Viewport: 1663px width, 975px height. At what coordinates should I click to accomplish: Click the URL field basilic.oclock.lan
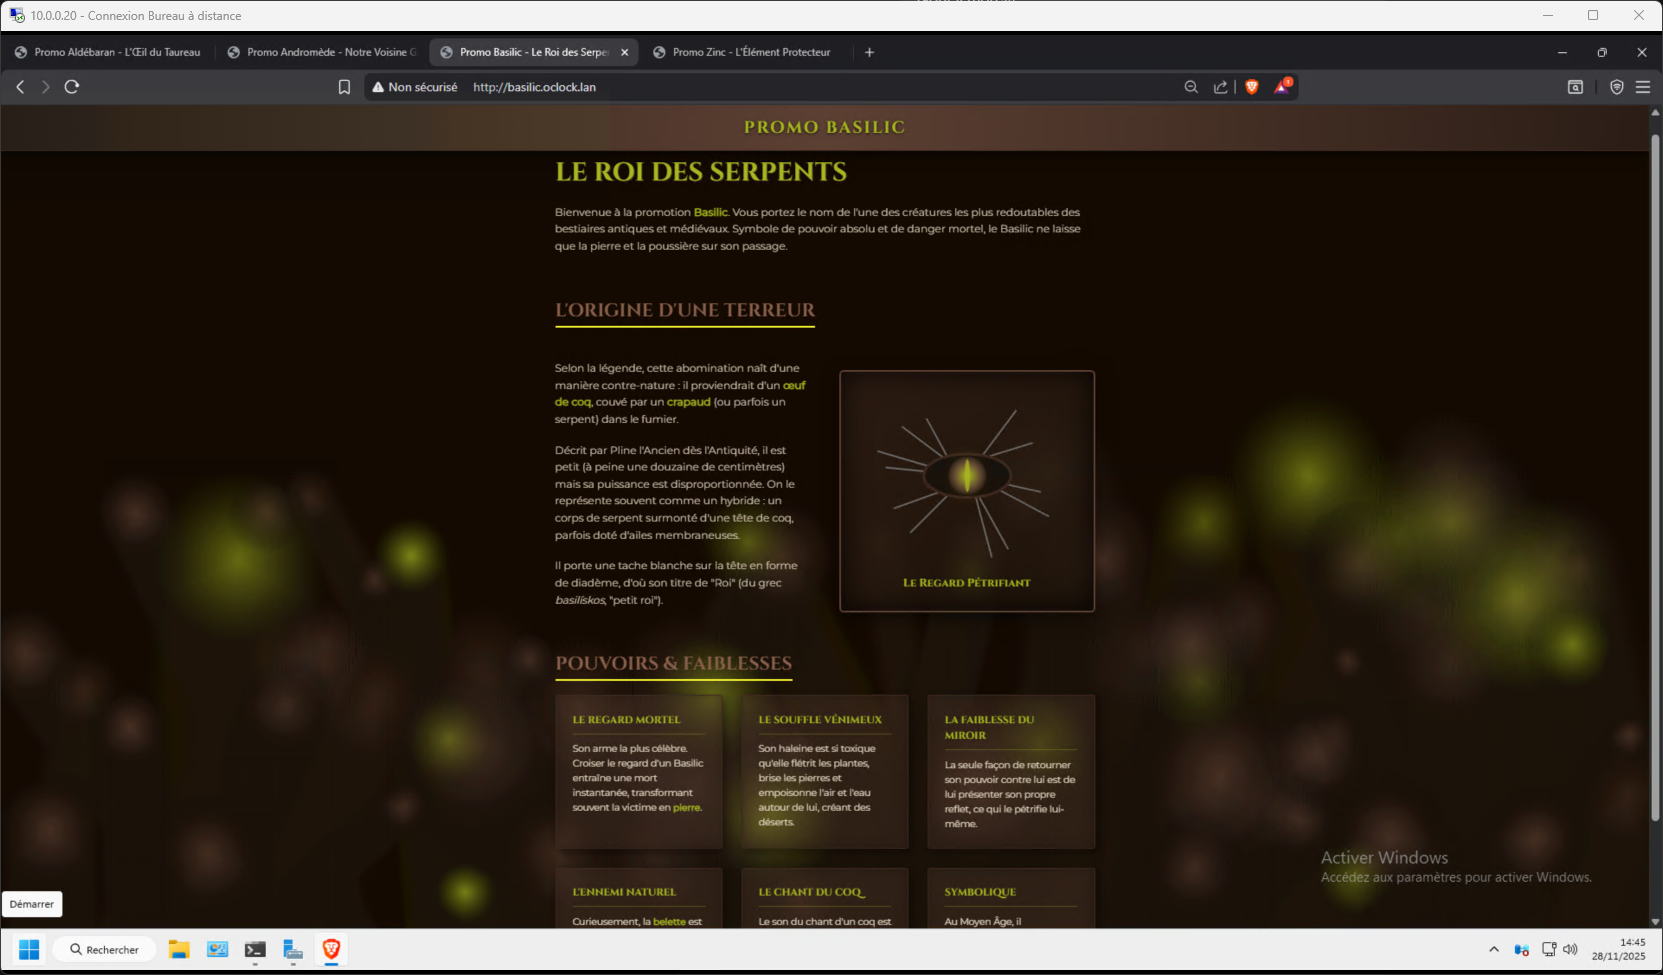click(700, 87)
